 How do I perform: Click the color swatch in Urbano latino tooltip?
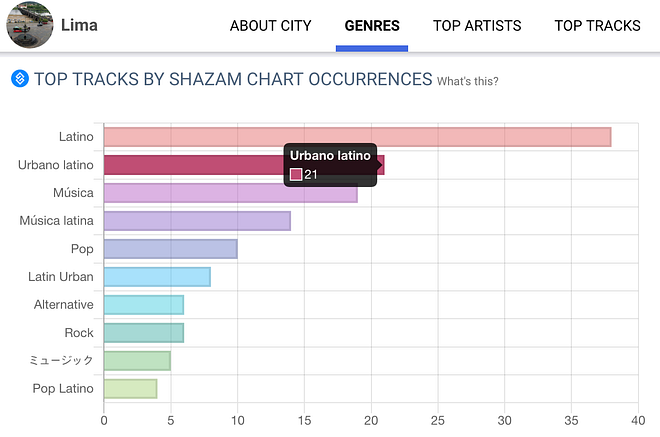click(296, 175)
